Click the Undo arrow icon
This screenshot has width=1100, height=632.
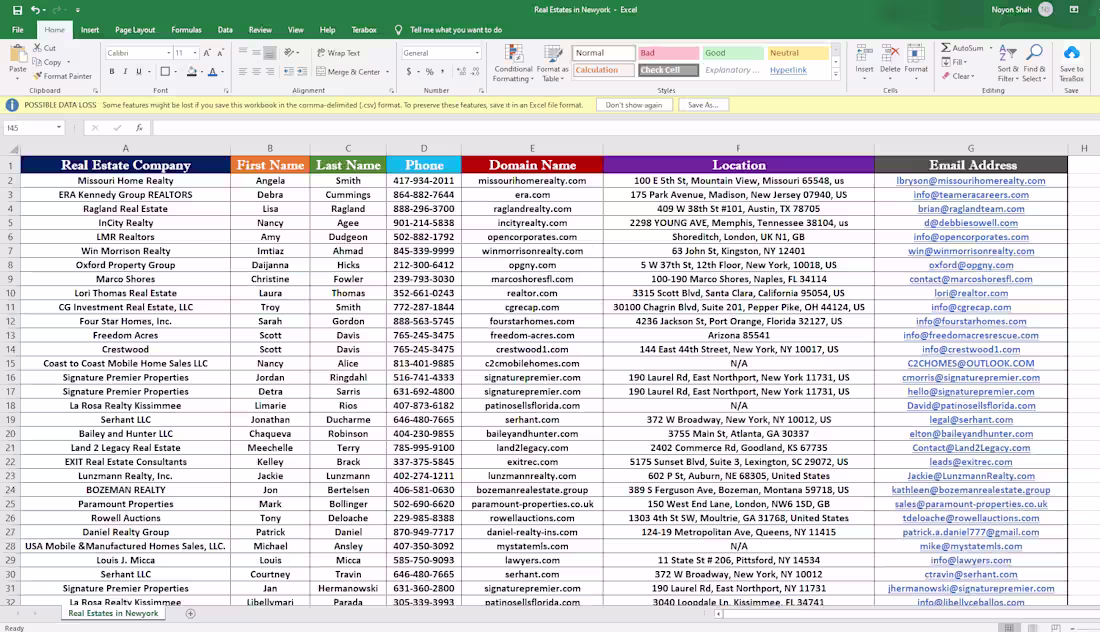tap(35, 10)
